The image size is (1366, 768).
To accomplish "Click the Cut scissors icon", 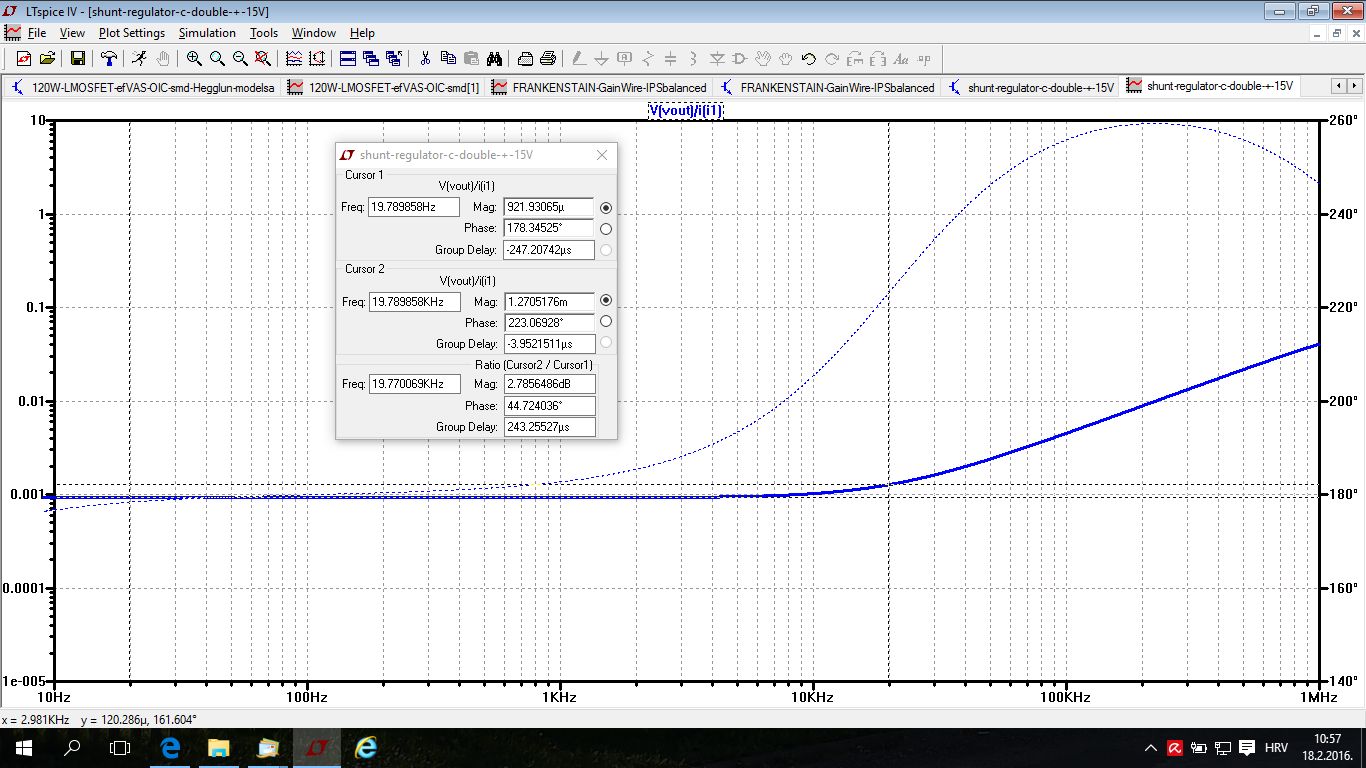I will point(425,58).
